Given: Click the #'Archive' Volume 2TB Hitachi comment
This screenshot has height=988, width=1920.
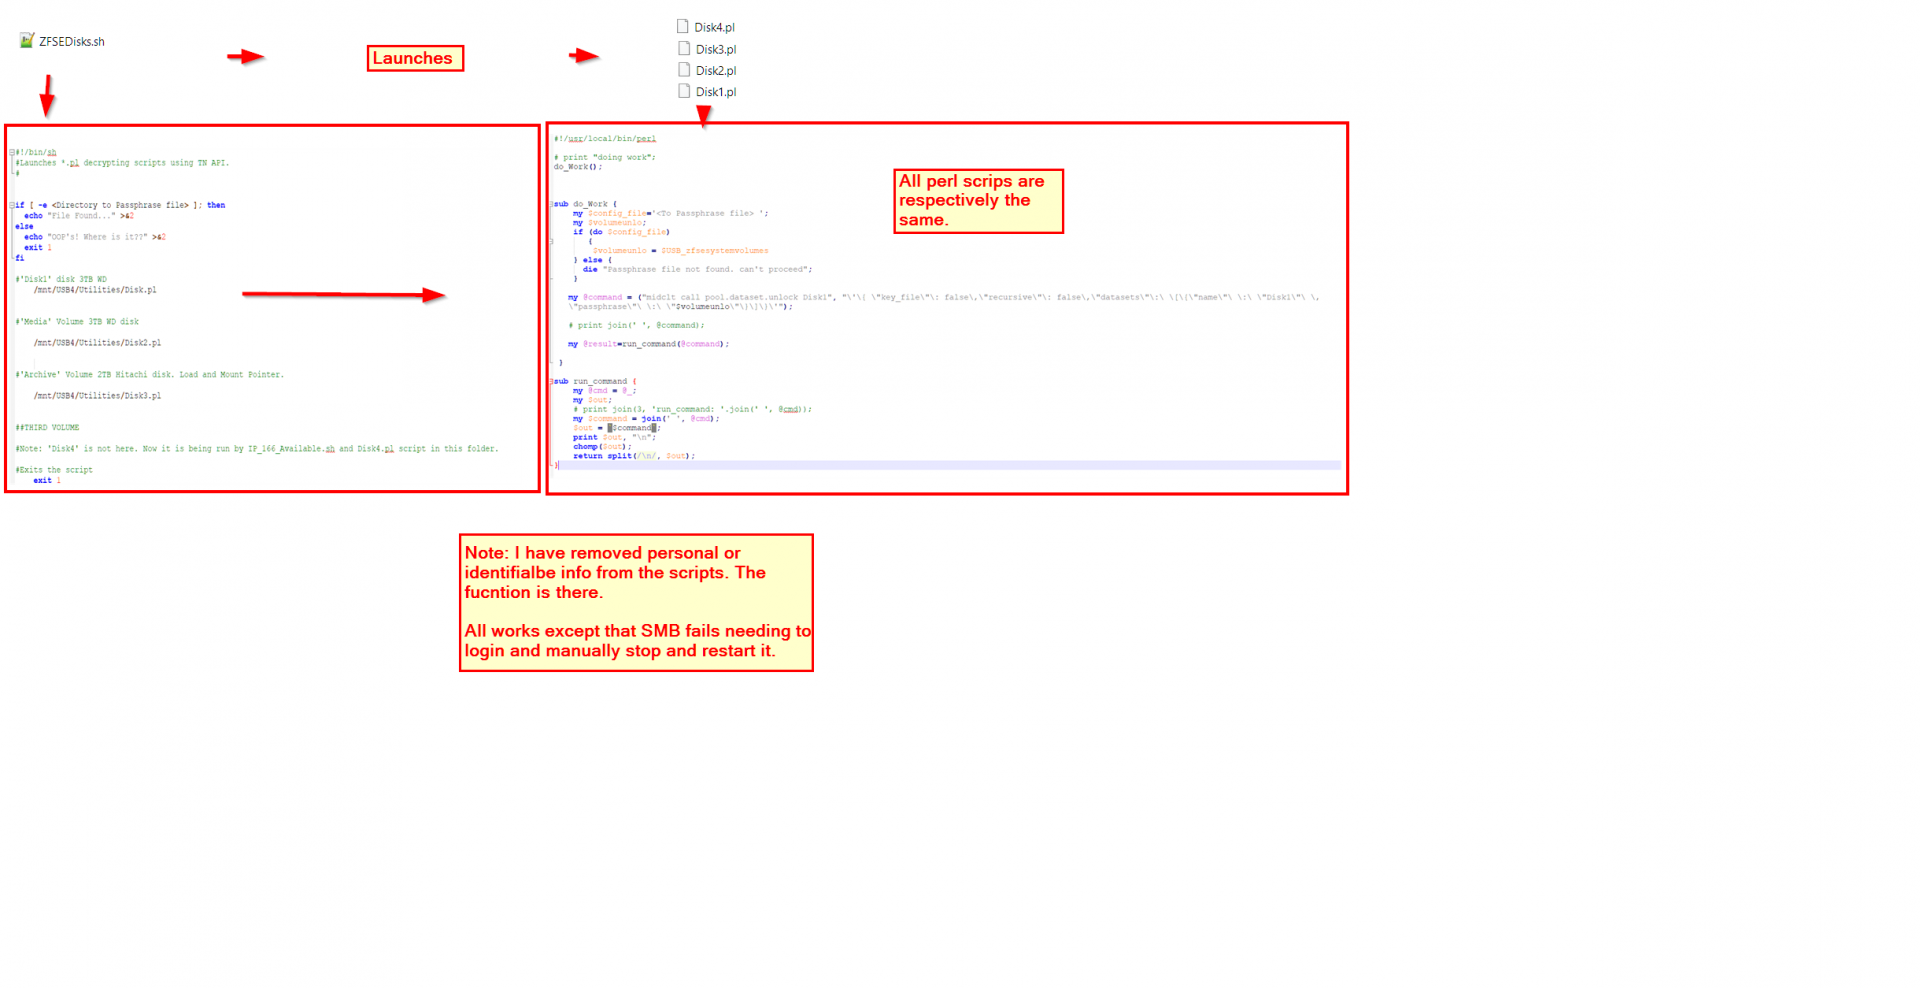Looking at the screenshot, I should click(150, 375).
